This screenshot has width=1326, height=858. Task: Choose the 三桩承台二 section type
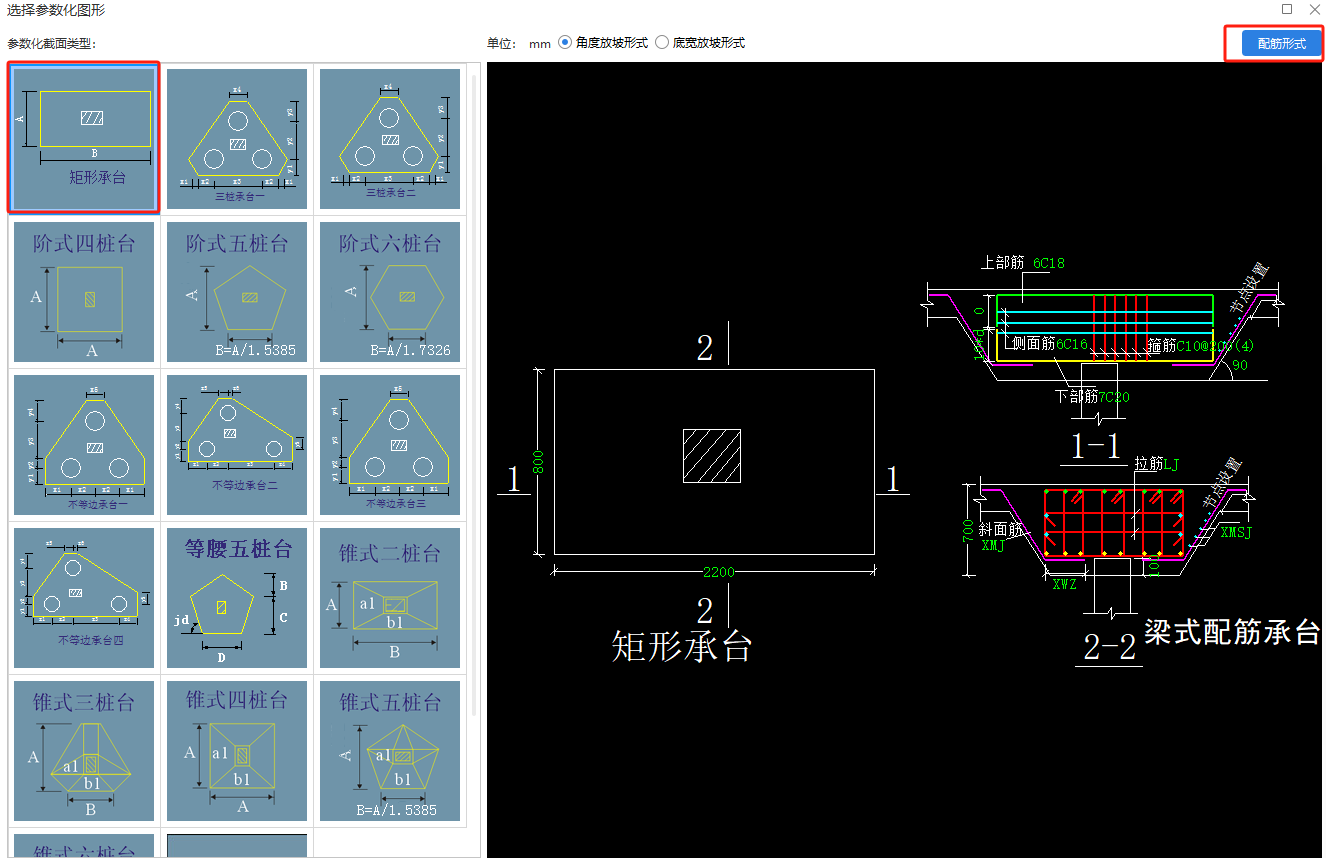coord(390,138)
